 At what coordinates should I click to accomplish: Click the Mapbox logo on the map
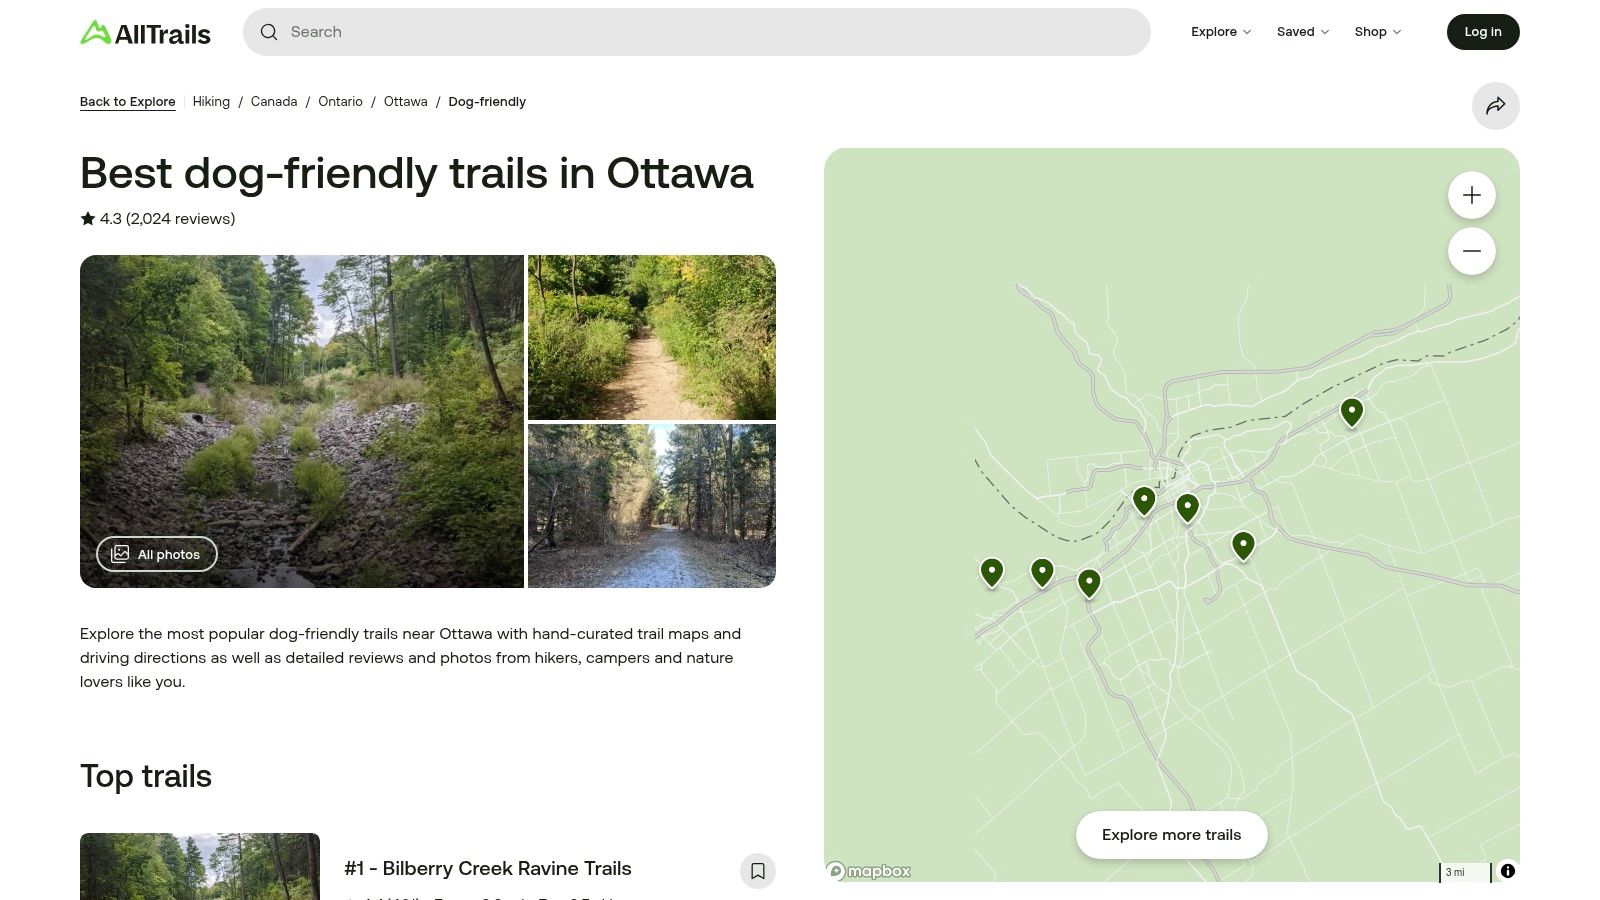[868, 871]
